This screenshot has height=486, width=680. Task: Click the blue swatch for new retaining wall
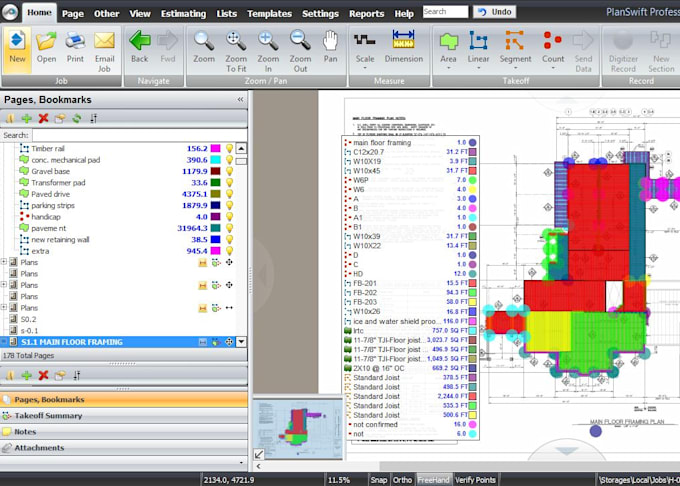click(215, 239)
